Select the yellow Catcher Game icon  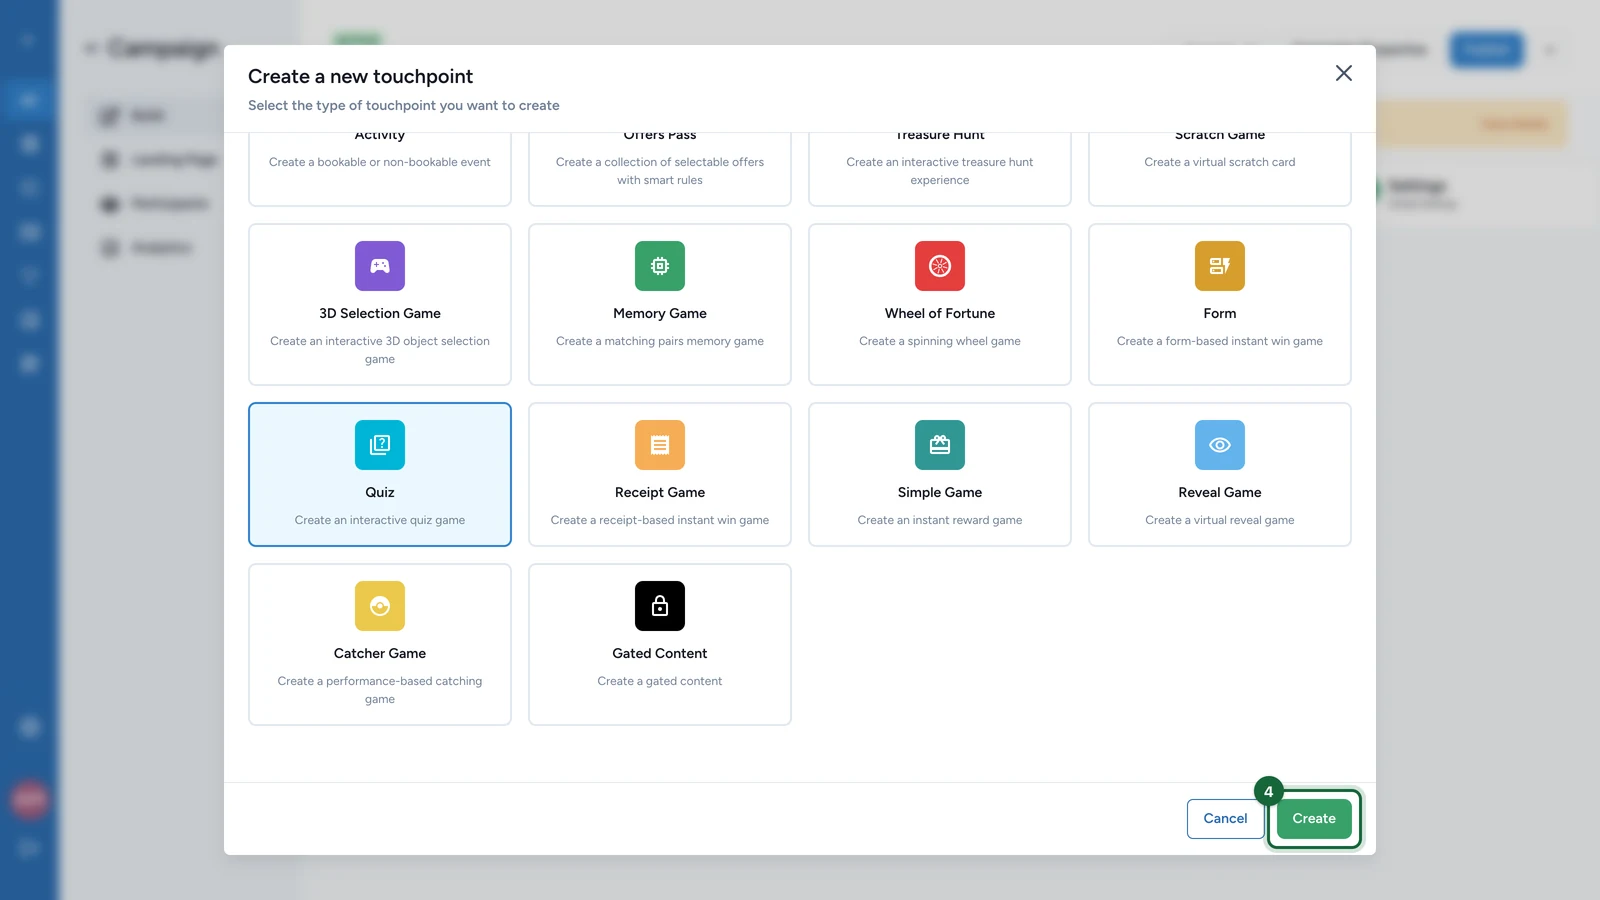coord(380,606)
